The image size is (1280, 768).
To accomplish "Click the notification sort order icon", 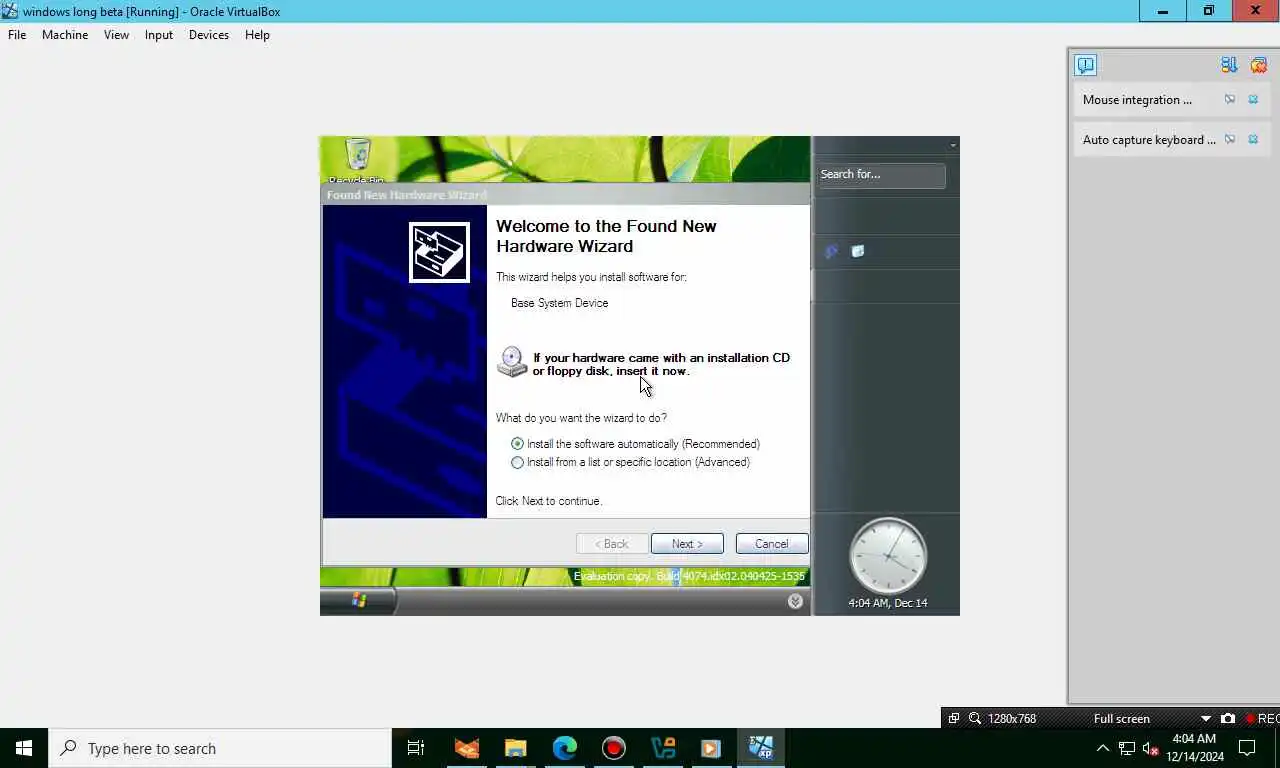I will (1229, 65).
